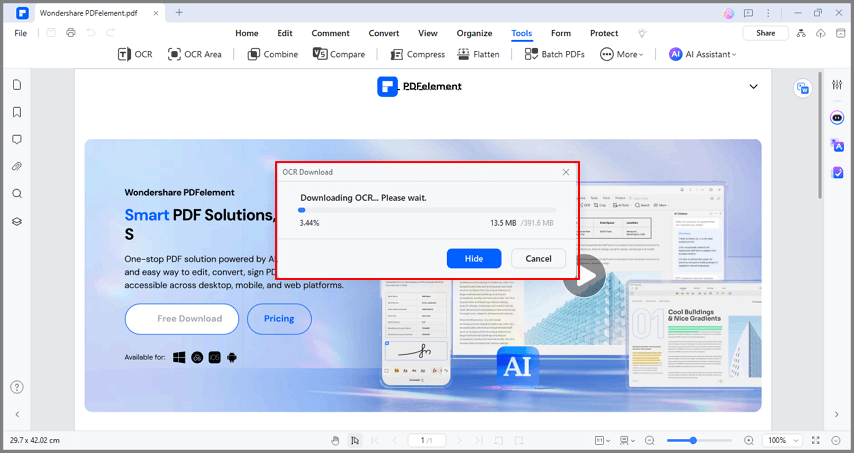
Task: Click the Save icon in toolbar
Action: [x=51, y=33]
